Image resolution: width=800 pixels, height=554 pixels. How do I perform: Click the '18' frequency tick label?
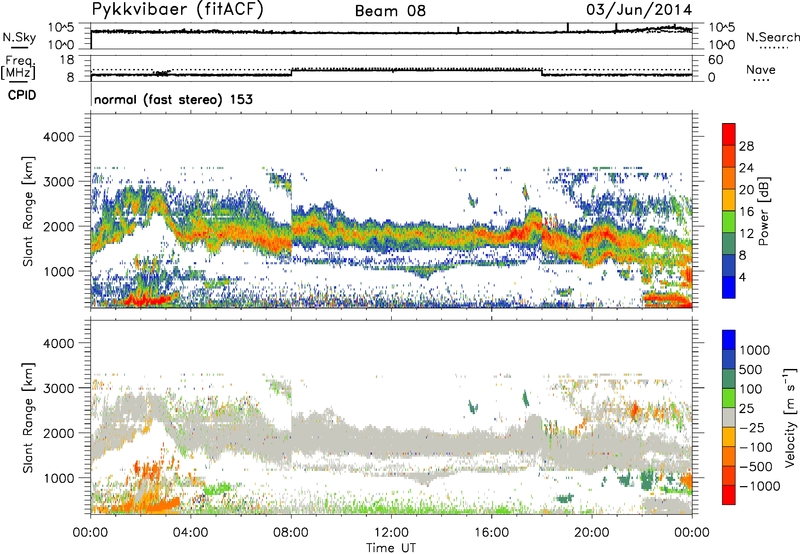pyautogui.click(x=67, y=60)
